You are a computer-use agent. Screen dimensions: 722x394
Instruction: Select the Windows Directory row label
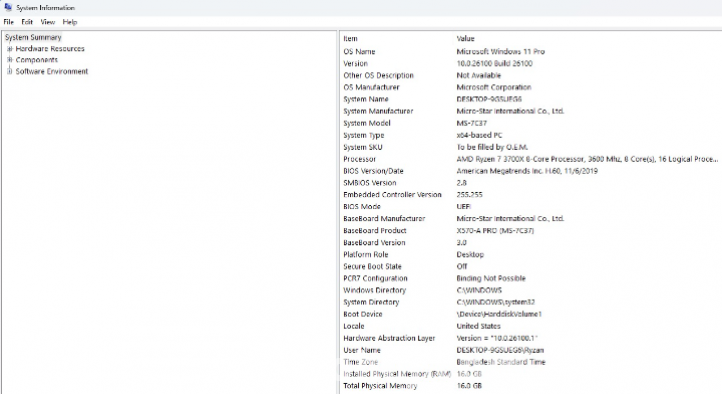point(374,291)
